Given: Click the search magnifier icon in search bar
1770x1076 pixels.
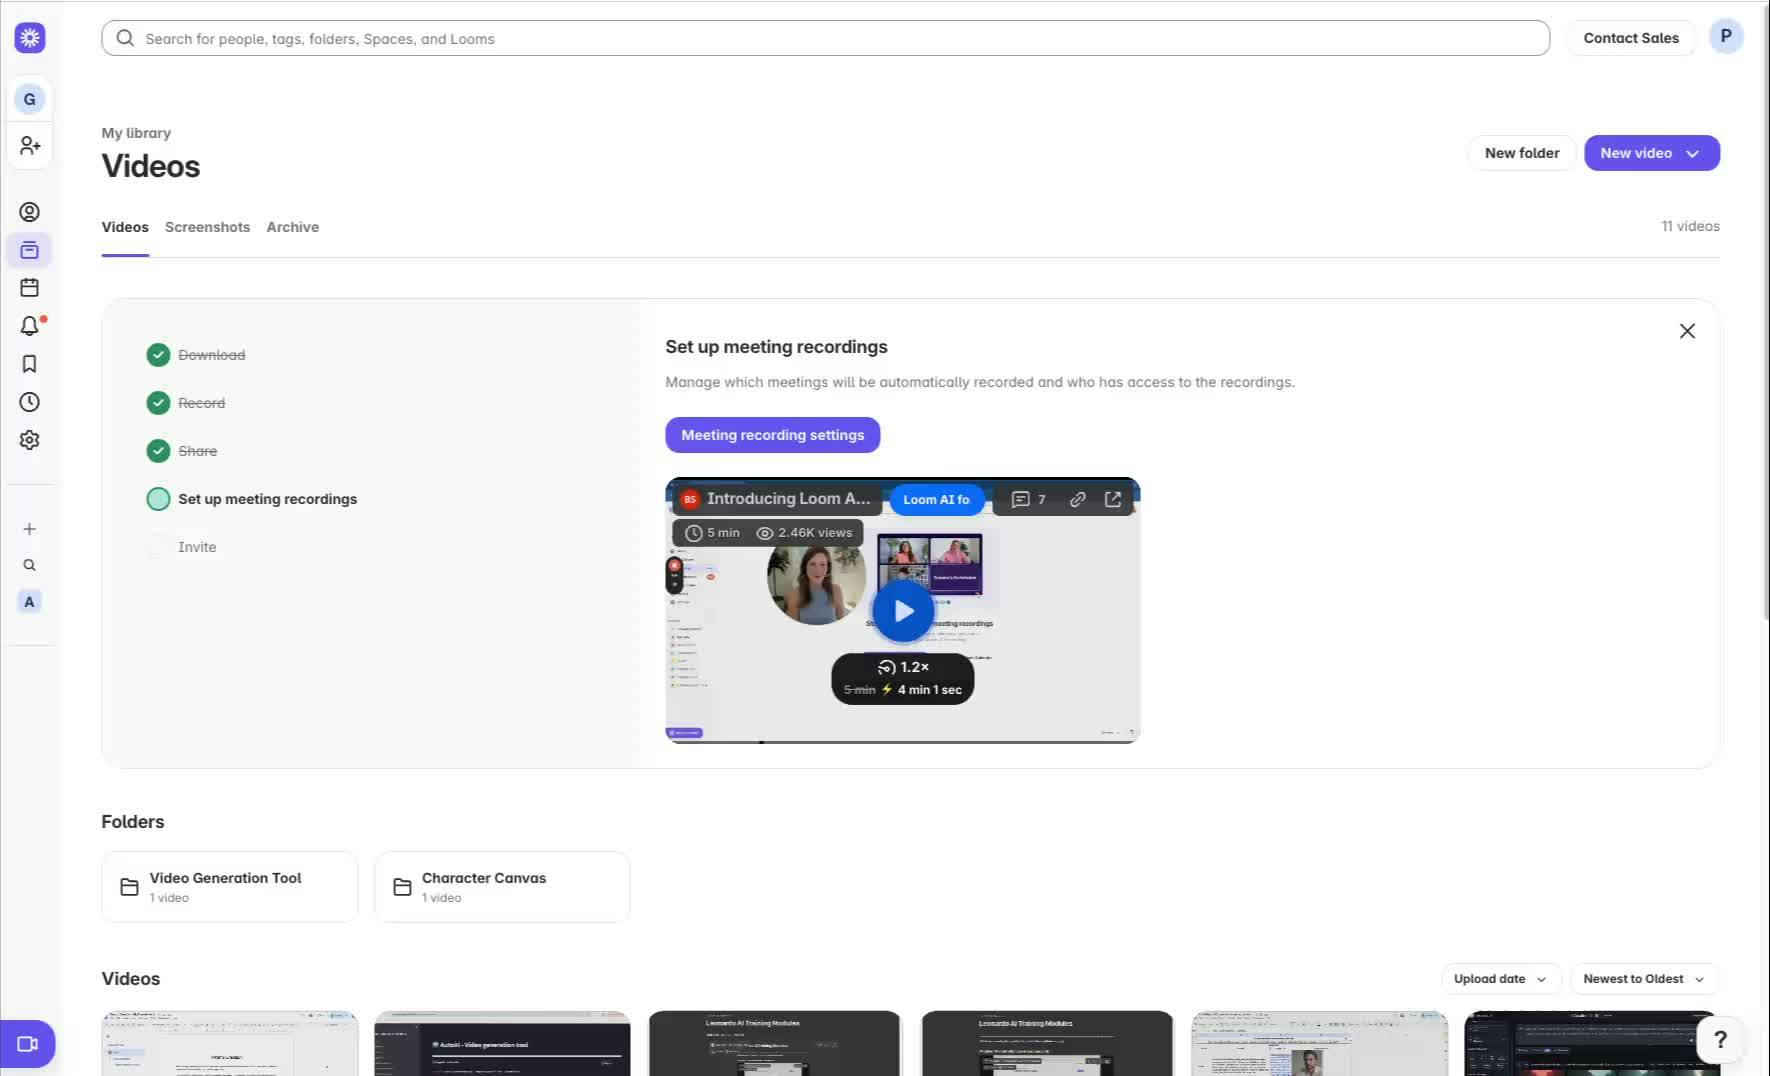Looking at the screenshot, I should [x=125, y=38].
